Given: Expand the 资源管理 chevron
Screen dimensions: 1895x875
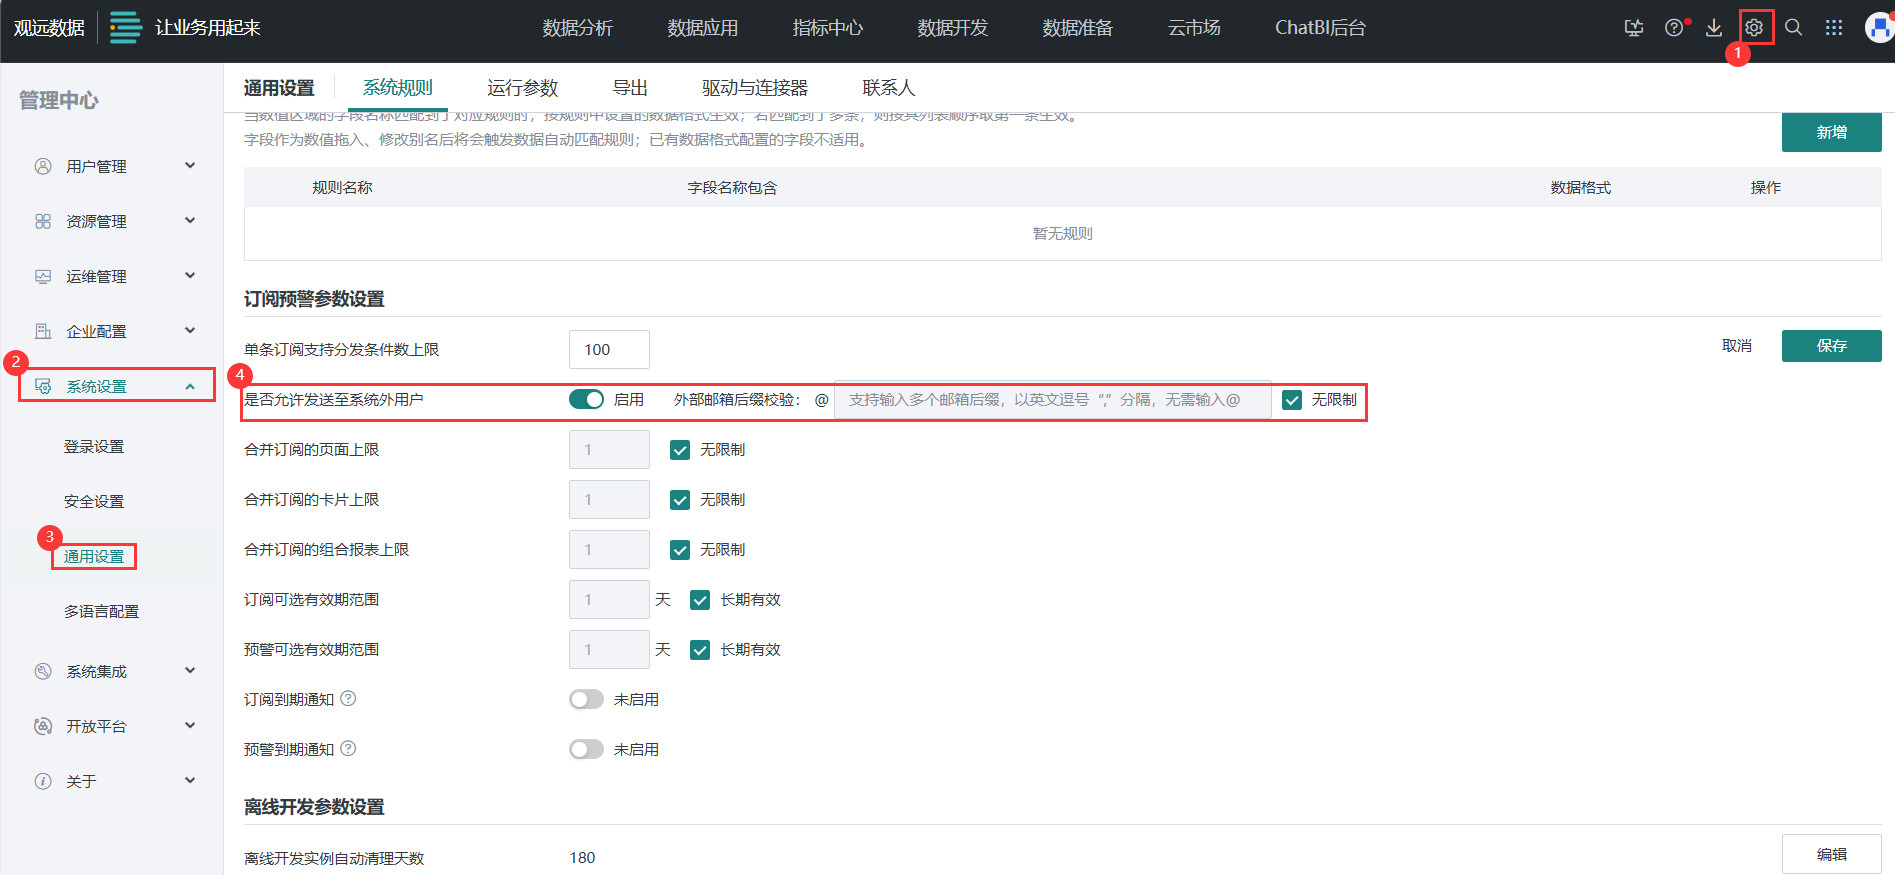Looking at the screenshot, I should [190, 220].
